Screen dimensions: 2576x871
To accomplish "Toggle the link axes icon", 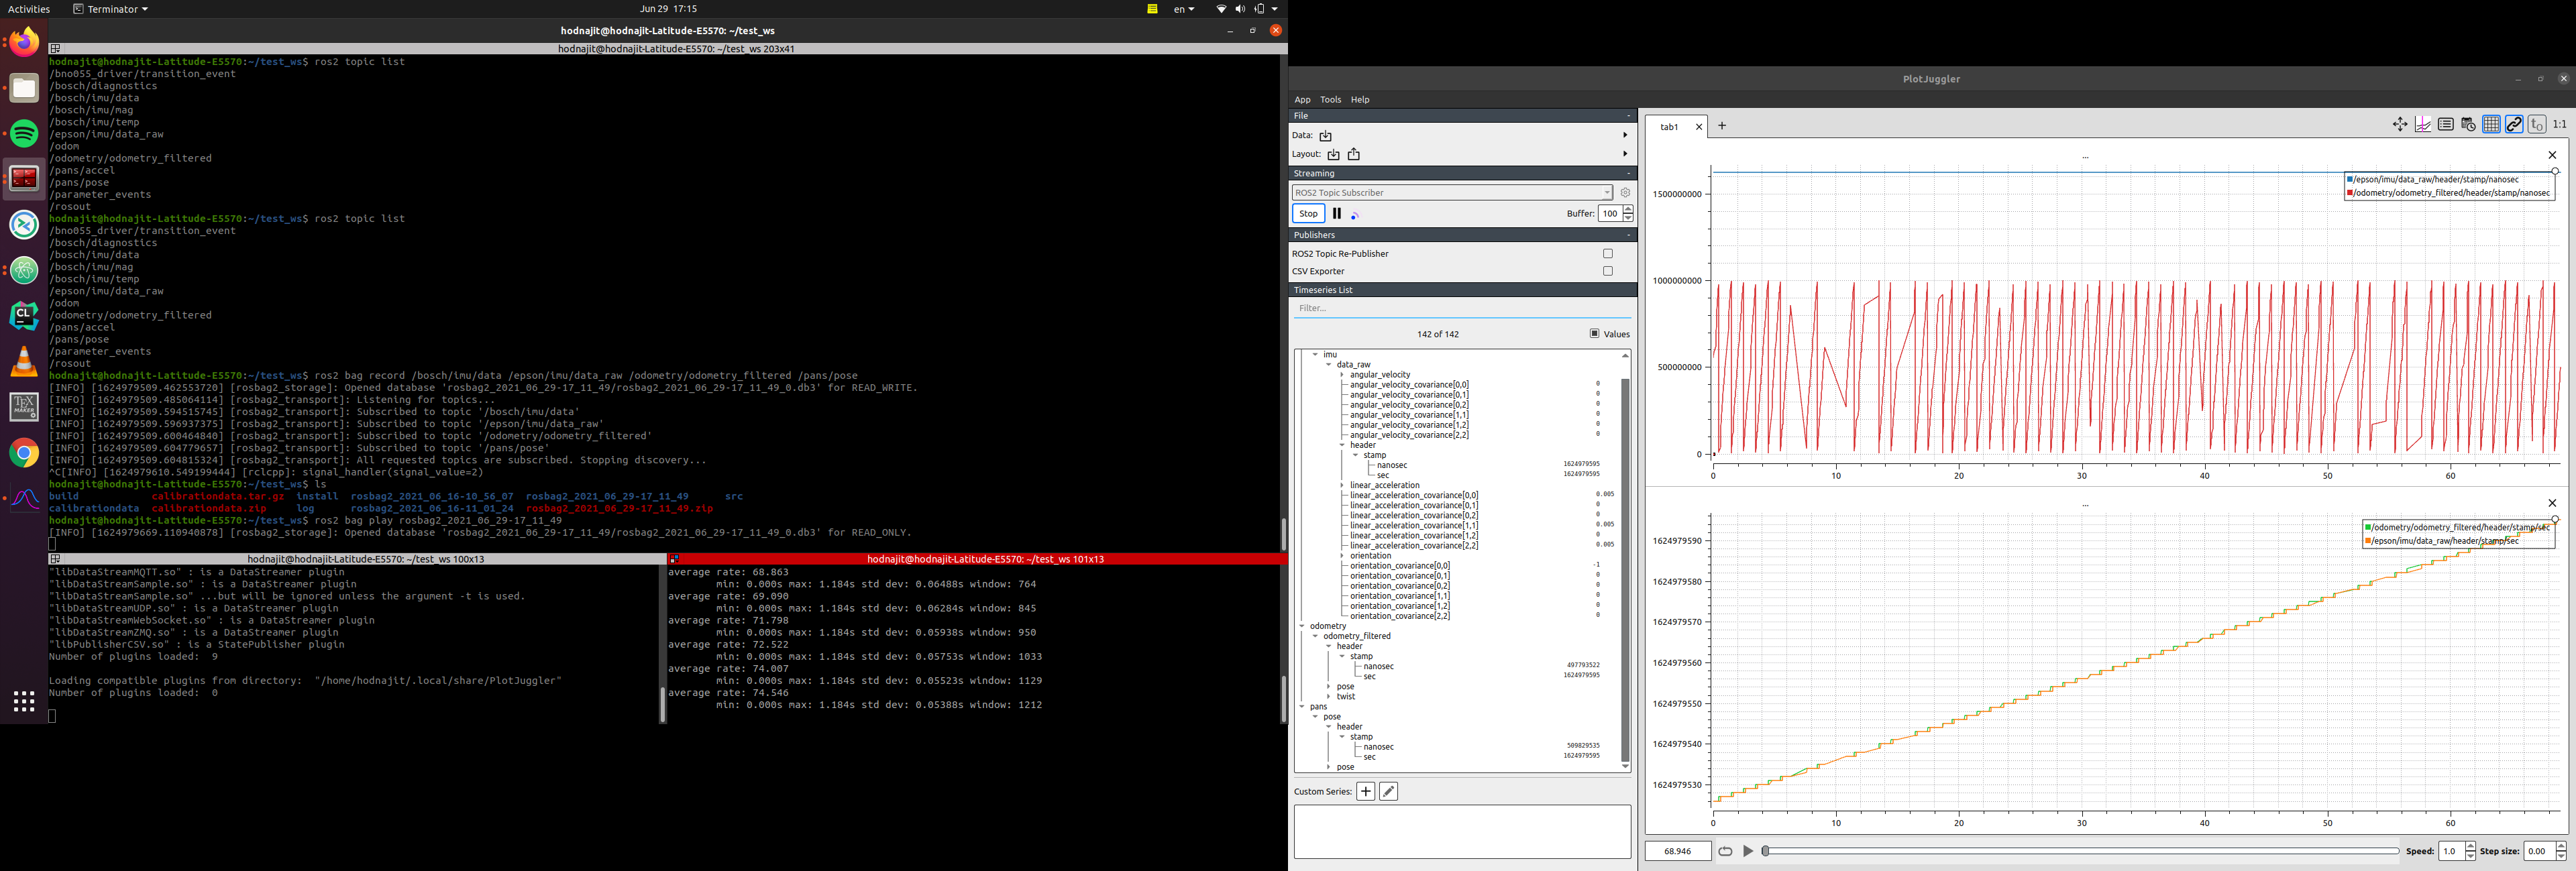I will [x=2514, y=124].
